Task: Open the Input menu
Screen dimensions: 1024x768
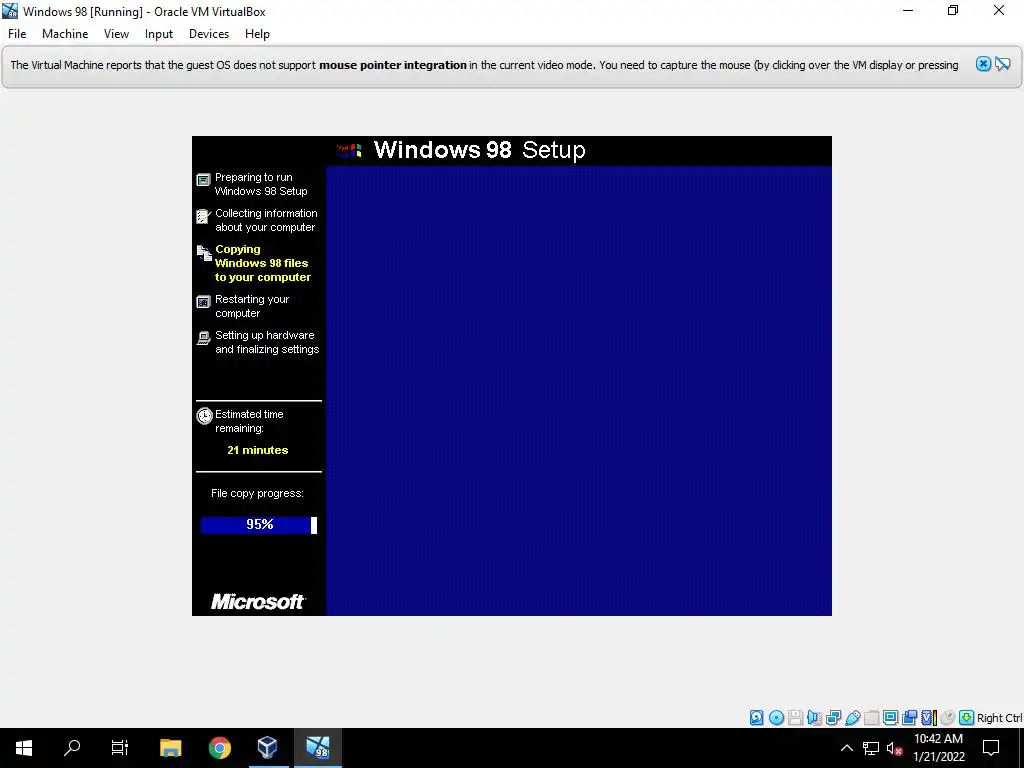Action: tap(159, 34)
